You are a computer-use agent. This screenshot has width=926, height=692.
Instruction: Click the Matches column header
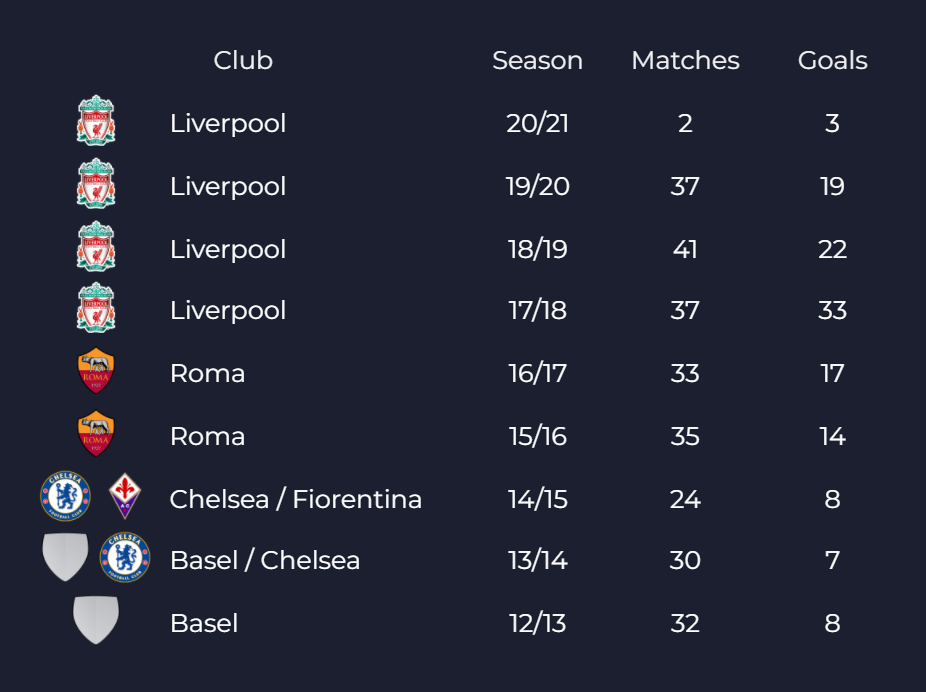point(685,60)
